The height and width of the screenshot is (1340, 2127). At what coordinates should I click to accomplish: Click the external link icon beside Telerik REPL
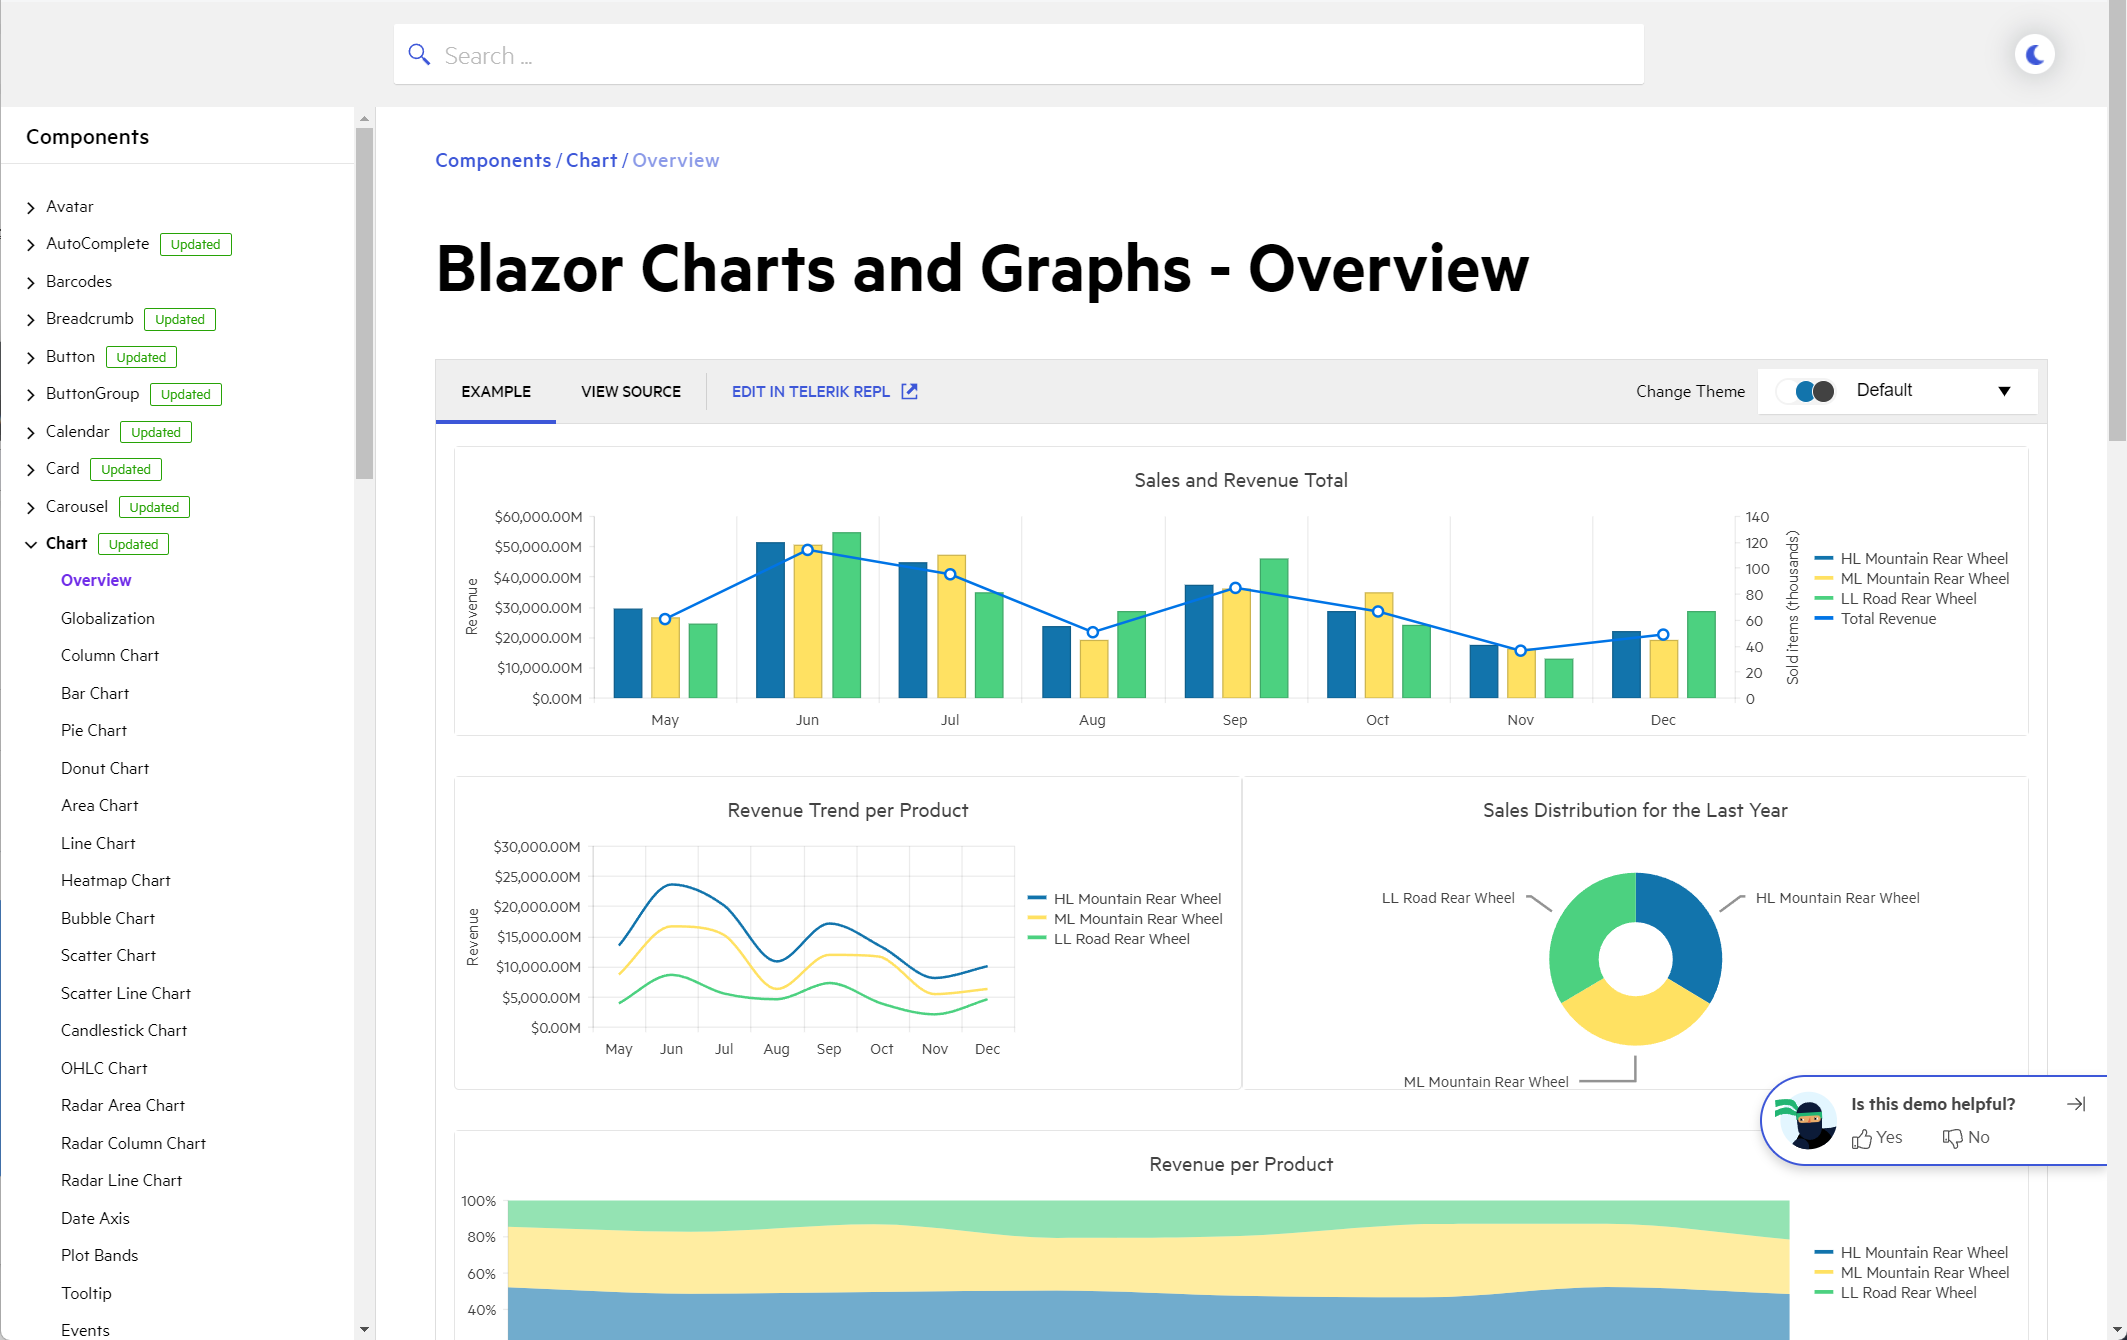click(909, 391)
